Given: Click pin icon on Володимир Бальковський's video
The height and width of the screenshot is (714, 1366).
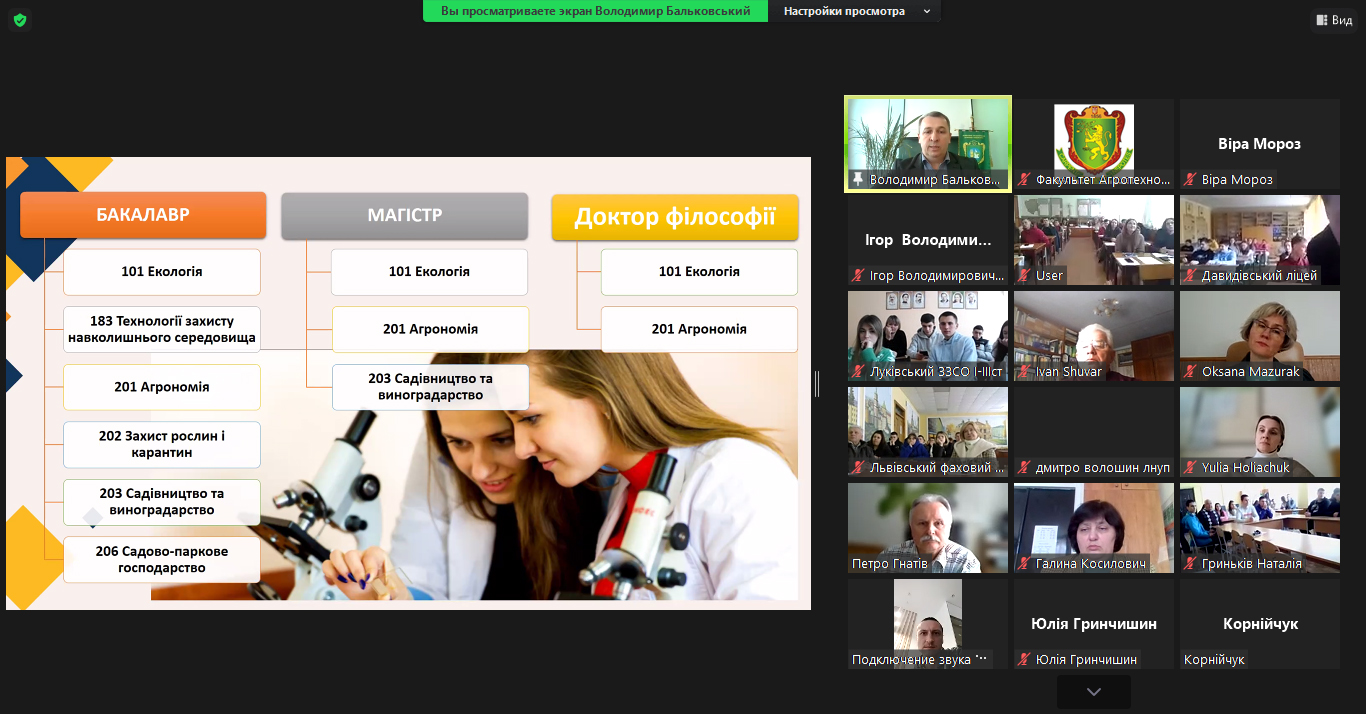Looking at the screenshot, I should 858,180.
